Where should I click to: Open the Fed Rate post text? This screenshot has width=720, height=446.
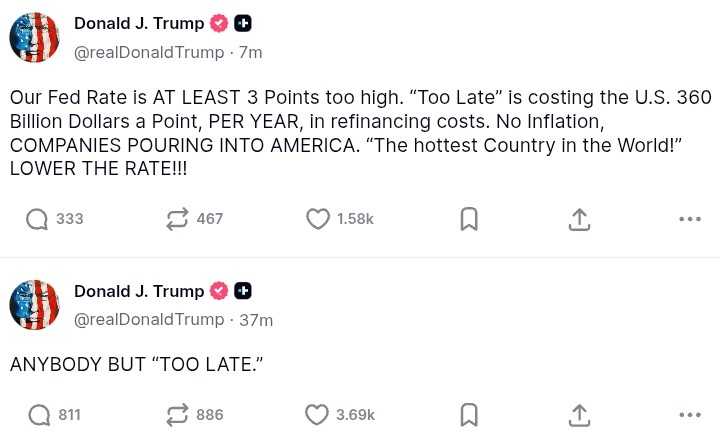coord(360,133)
